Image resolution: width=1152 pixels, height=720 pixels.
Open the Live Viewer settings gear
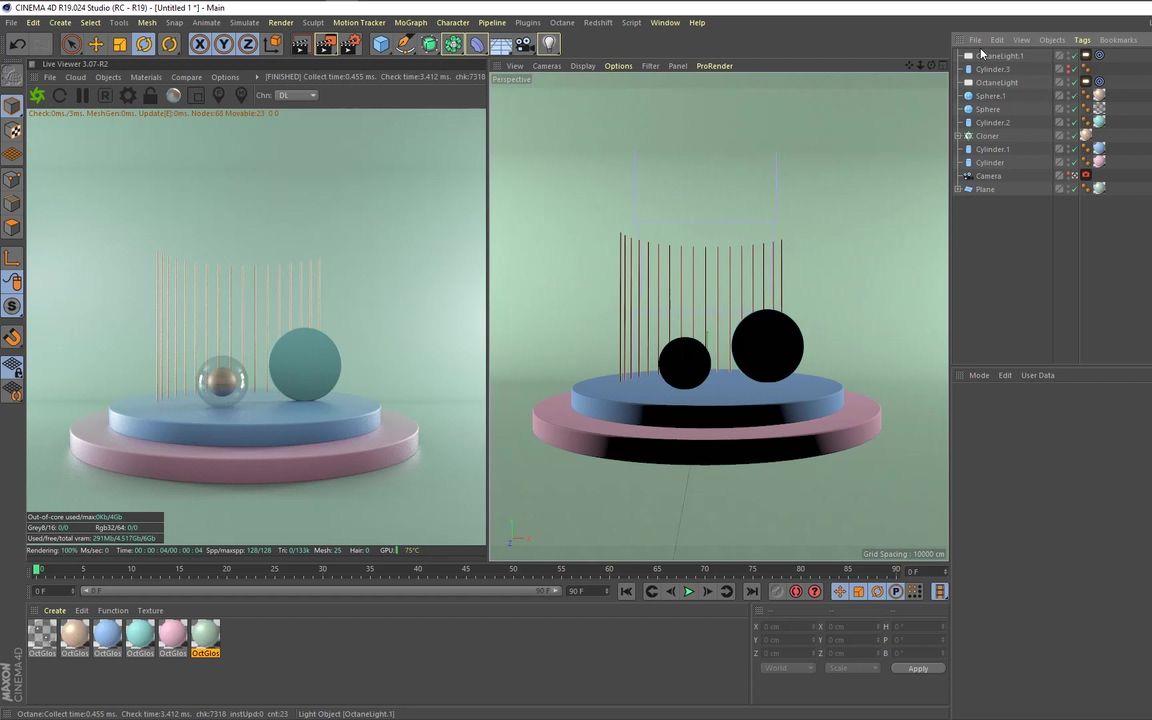click(129, 95)
